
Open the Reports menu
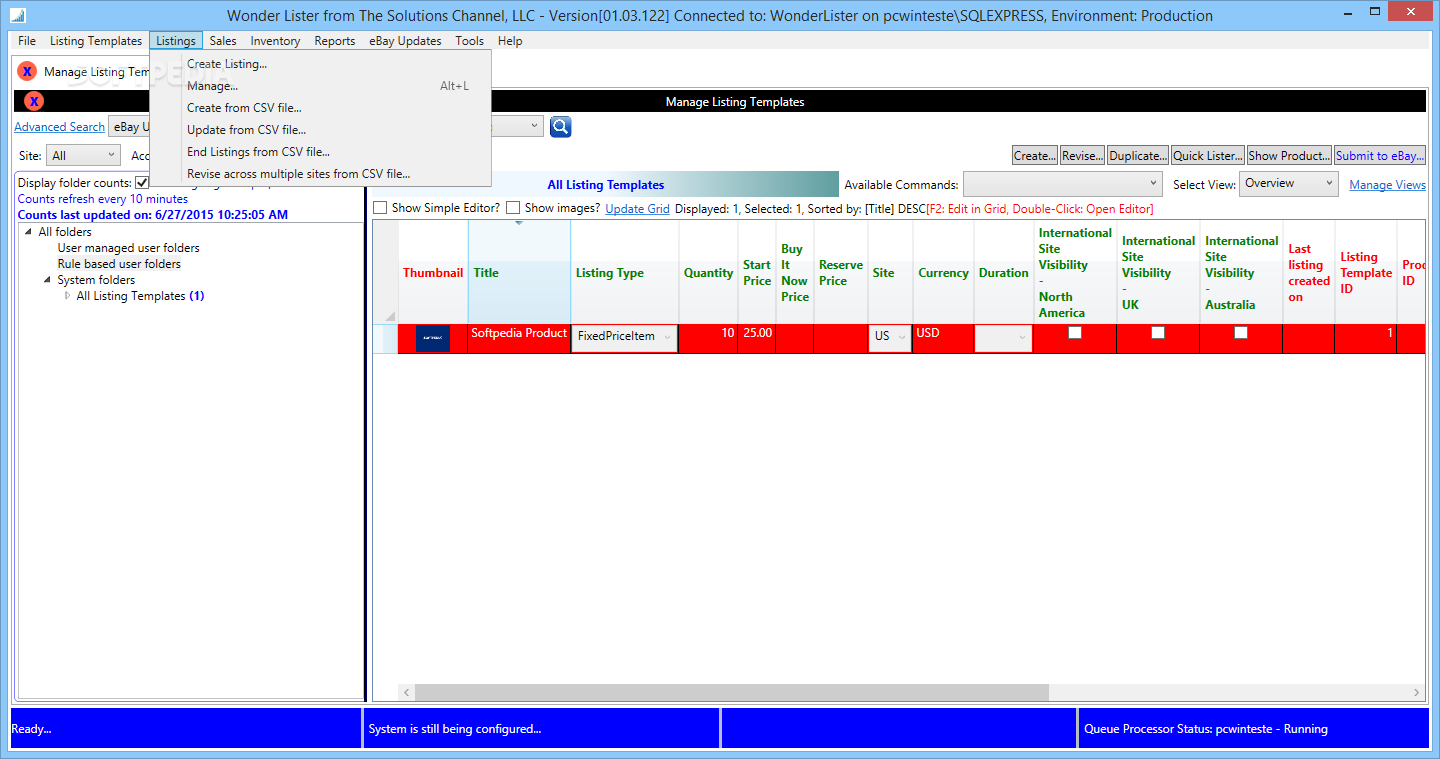click(x=335, y=41)
